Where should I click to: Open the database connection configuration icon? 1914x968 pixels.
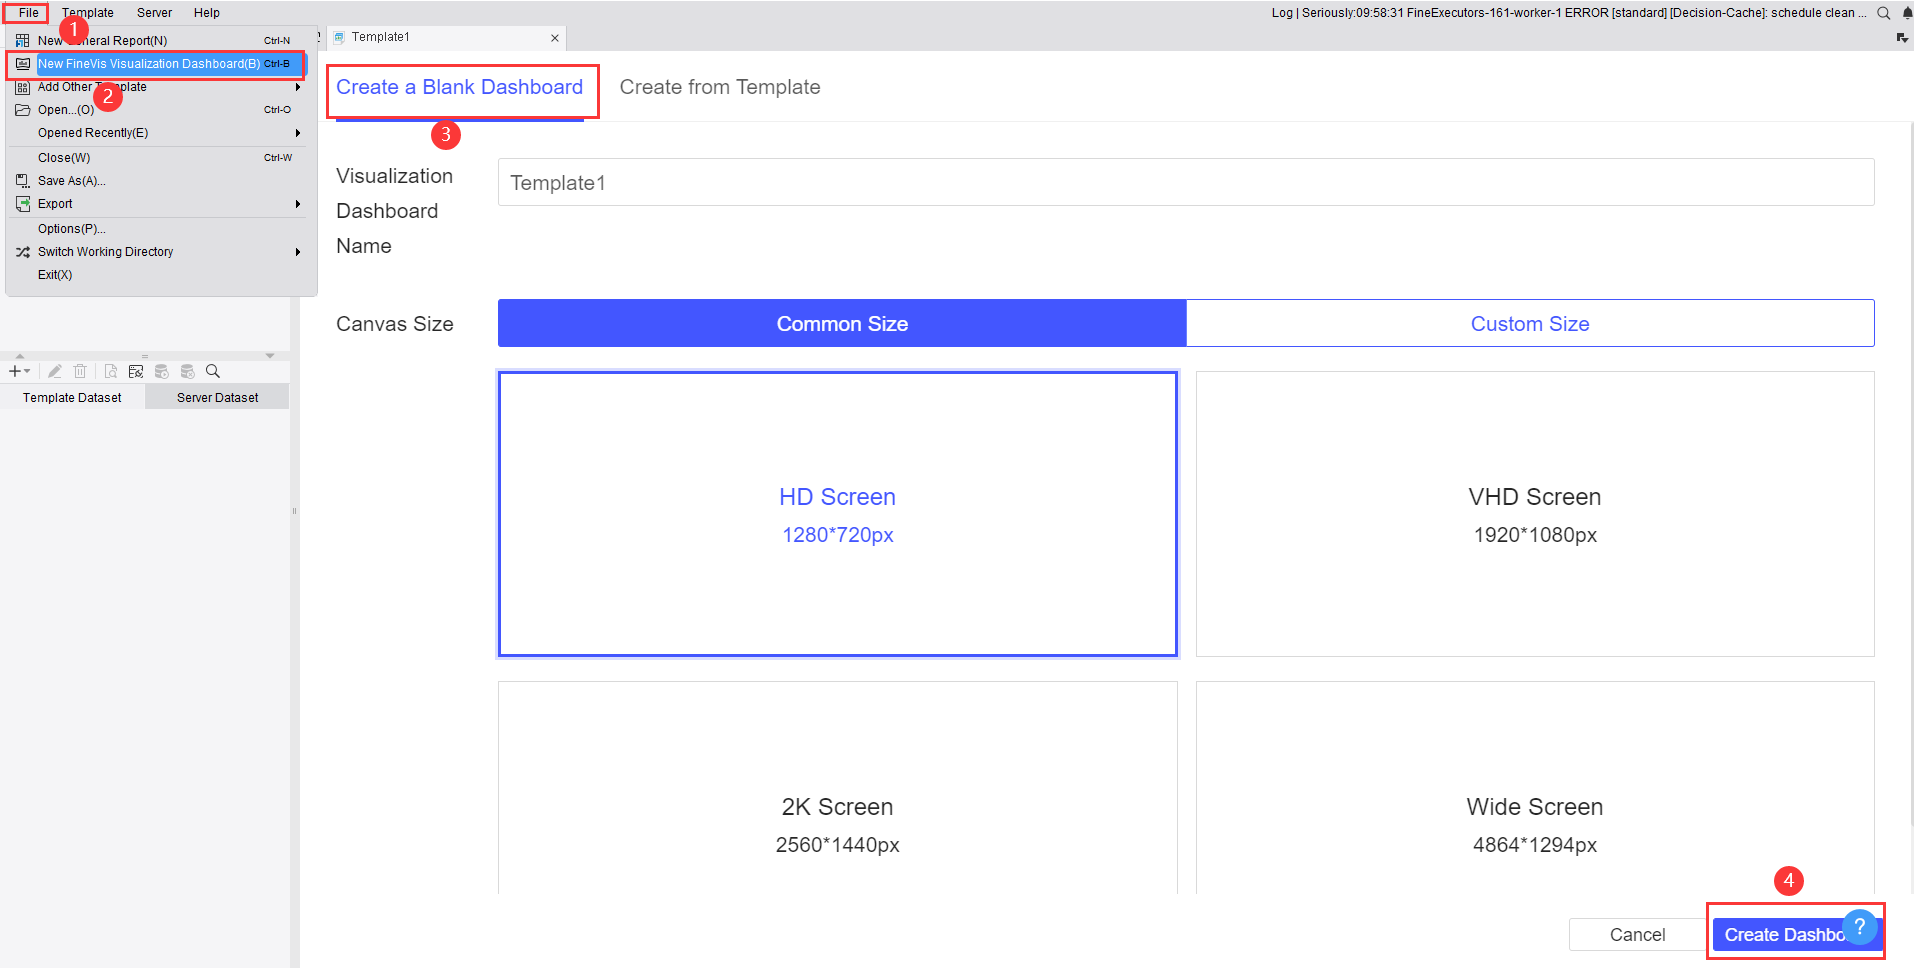coord(136,370)
